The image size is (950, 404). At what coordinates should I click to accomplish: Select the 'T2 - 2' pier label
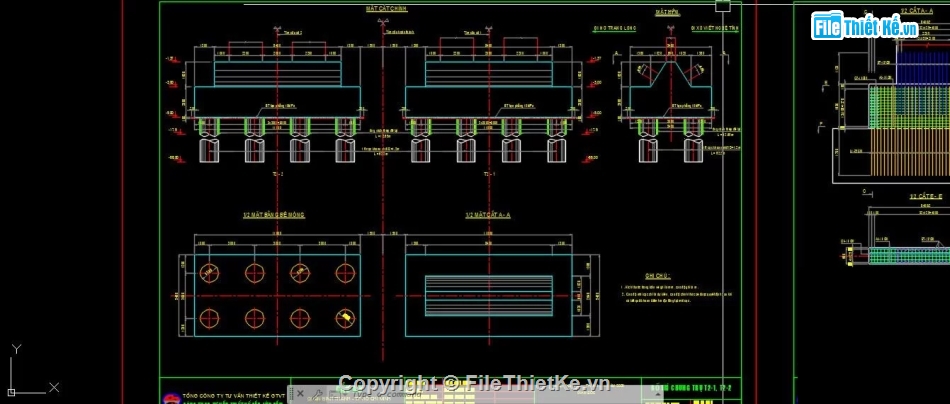coord(278,174)
